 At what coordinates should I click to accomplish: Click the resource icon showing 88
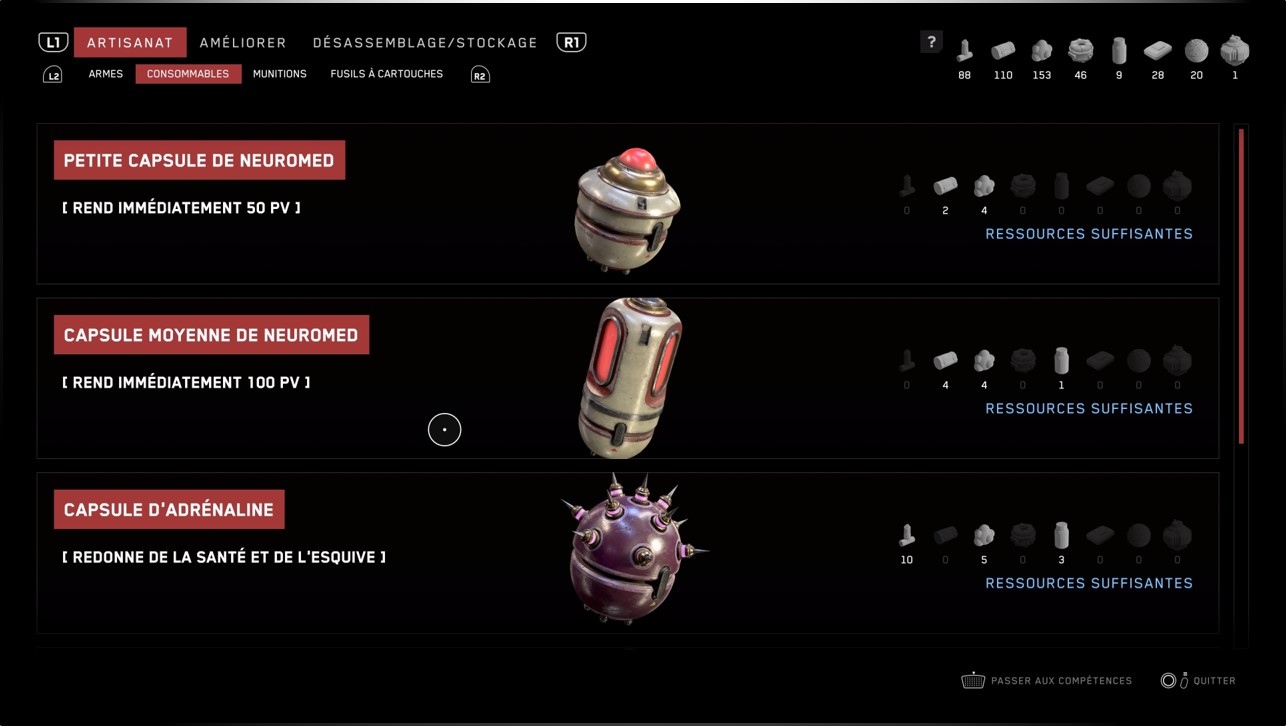964,50
